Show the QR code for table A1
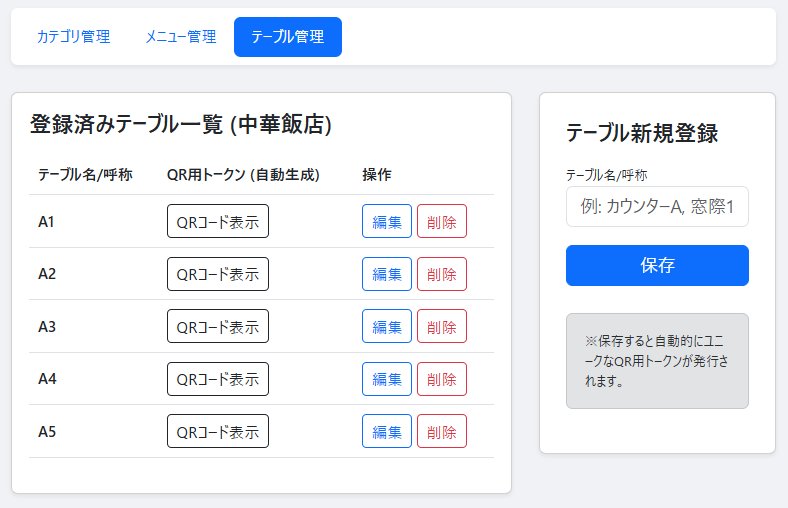 coord(217,221)
